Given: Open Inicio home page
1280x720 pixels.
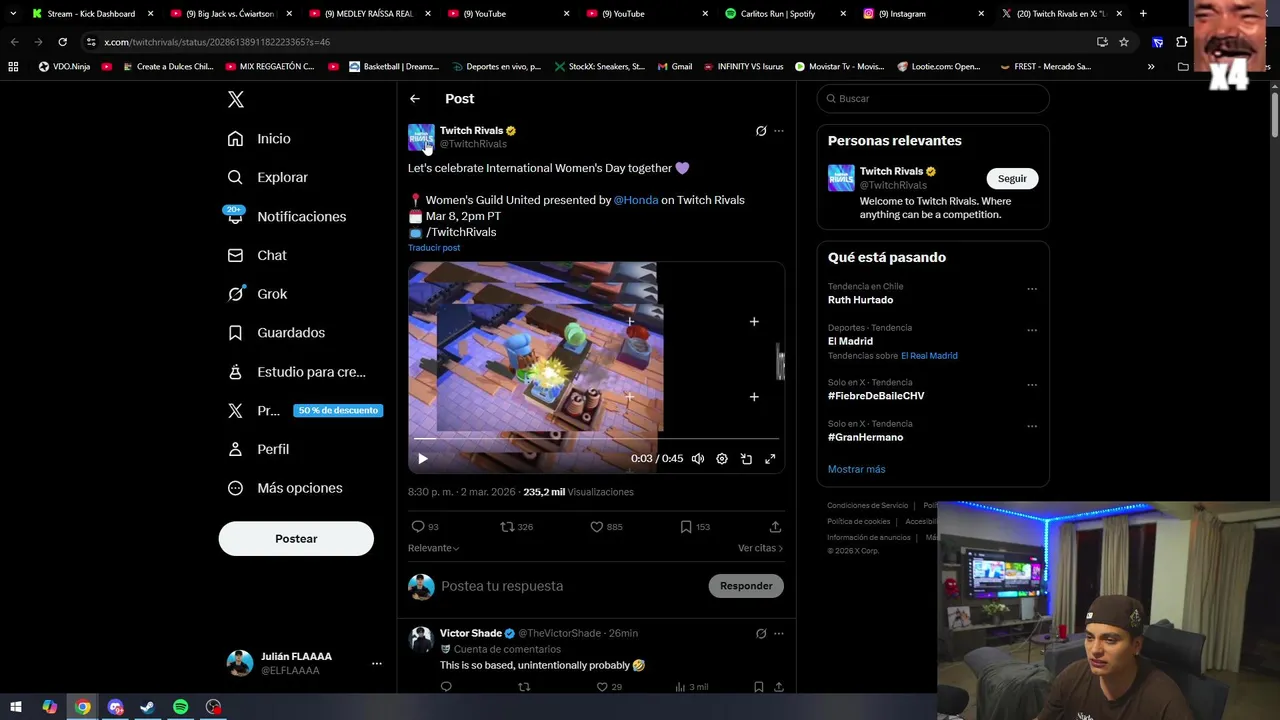Looking at the screenshot, I should [259, 139].
